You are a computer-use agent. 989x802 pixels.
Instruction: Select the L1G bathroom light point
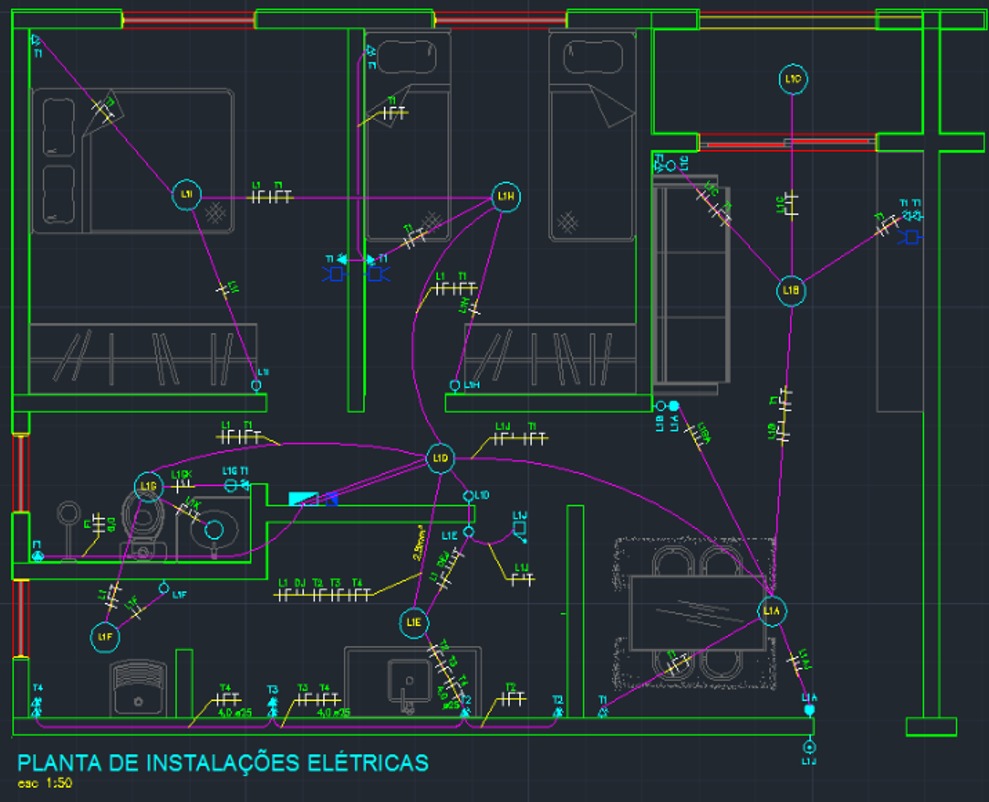coord(148,486)
